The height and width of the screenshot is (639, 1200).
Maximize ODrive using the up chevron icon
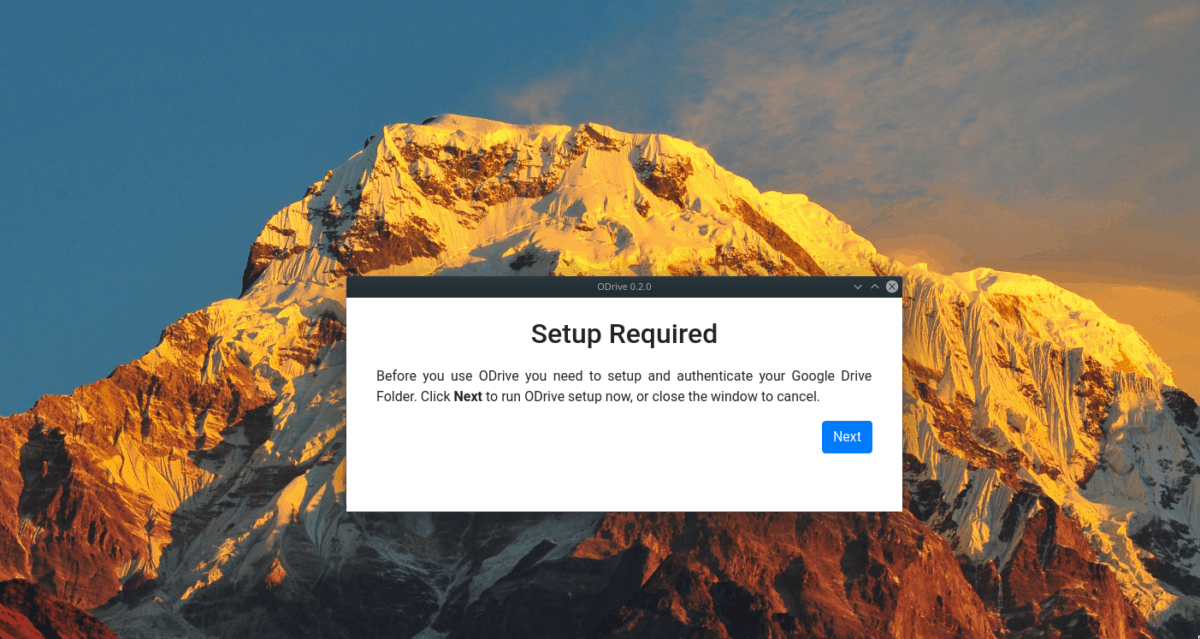tap(875, 286)
